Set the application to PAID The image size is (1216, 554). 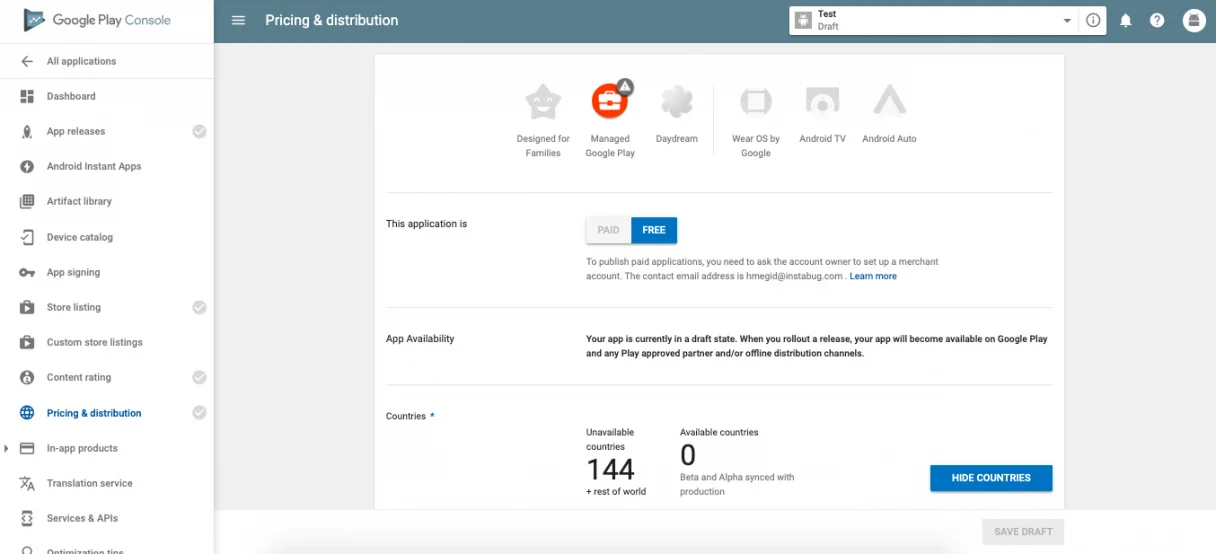(608, 230)
